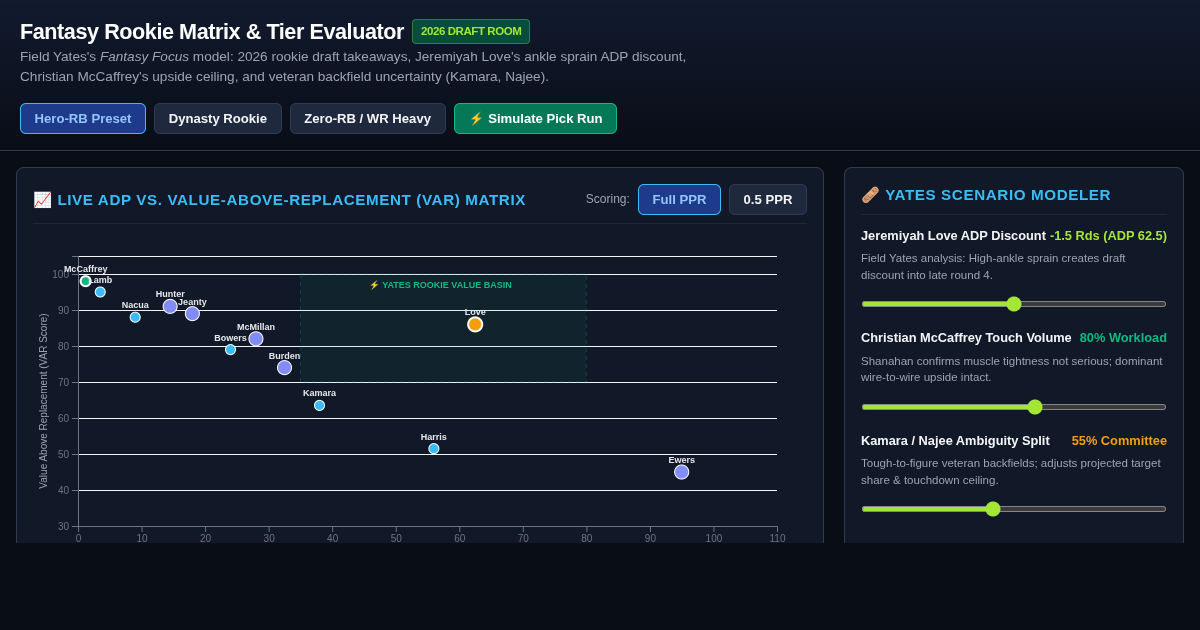Image resolution: width=1200 pixels, height=630 pixels.
Task: Click the chart icon beside the matrix title
Action: click(42, 200)
